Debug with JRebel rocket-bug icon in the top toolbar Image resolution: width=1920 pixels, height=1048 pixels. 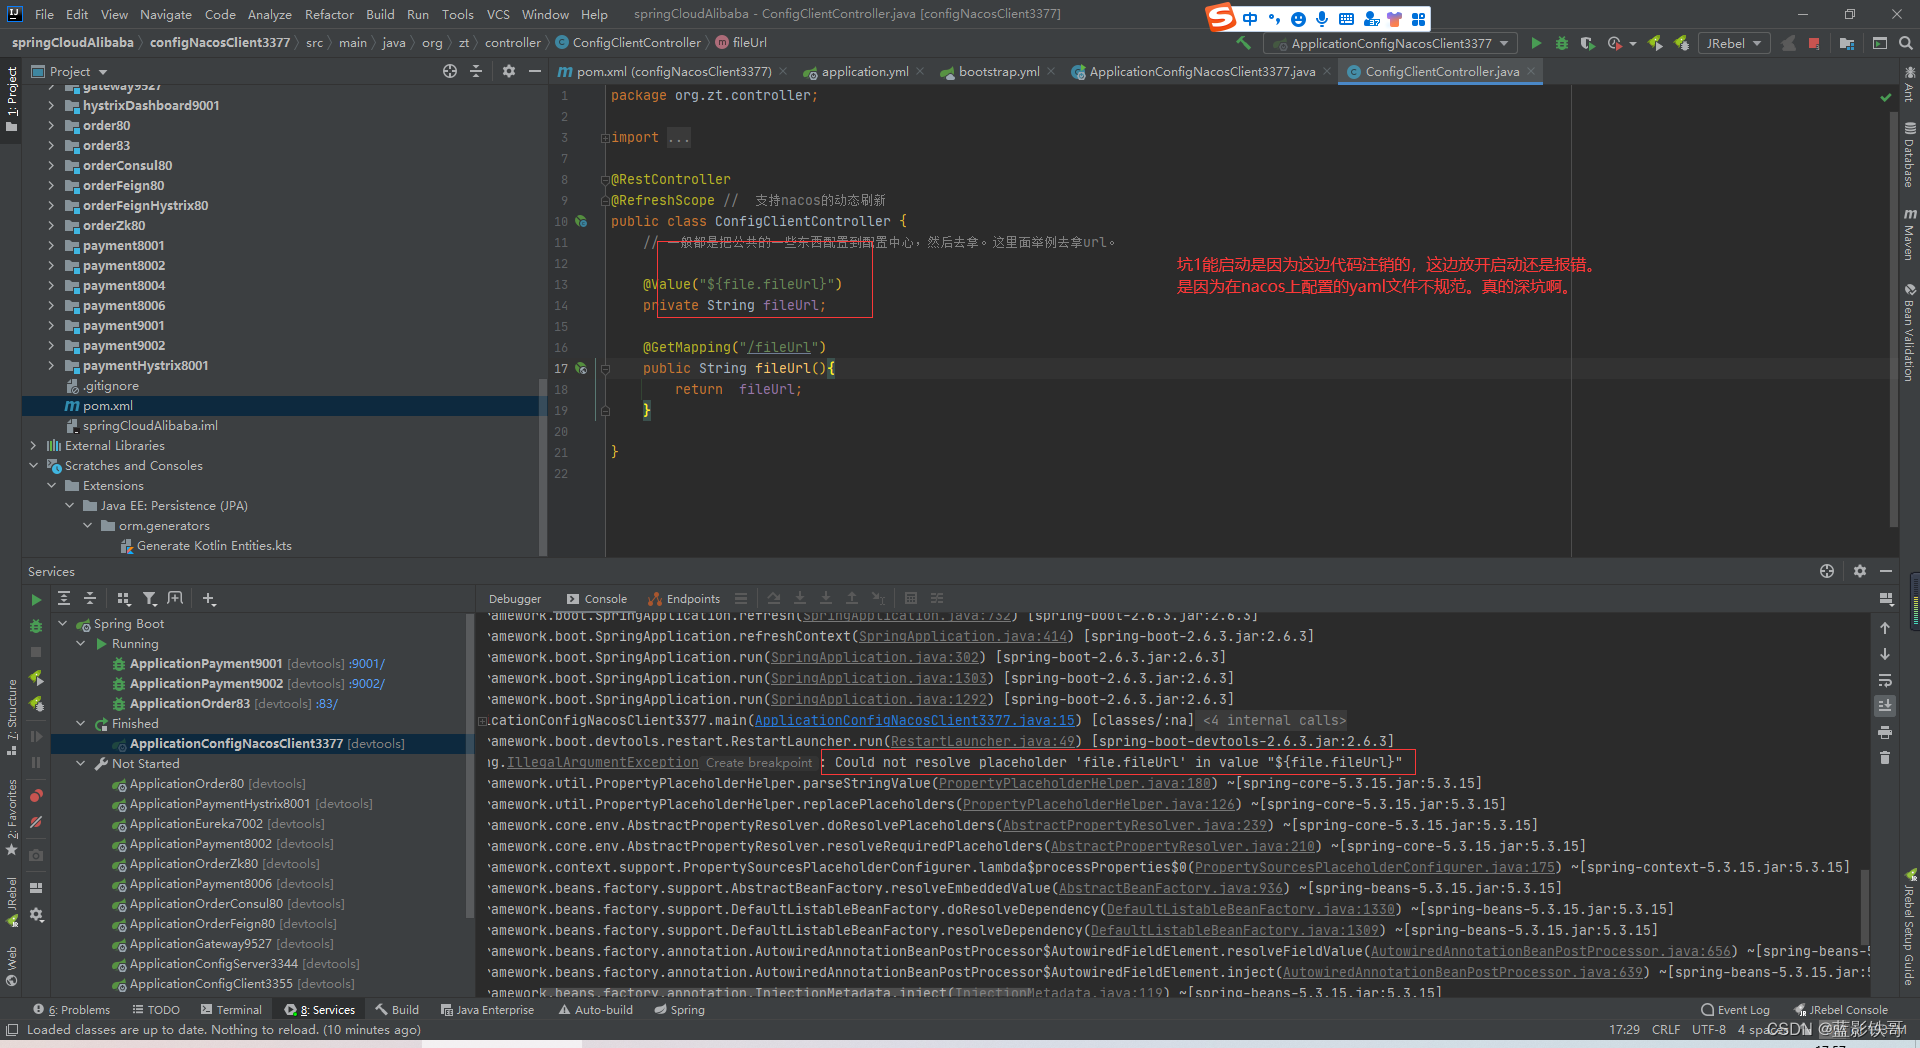[1681, 43]
